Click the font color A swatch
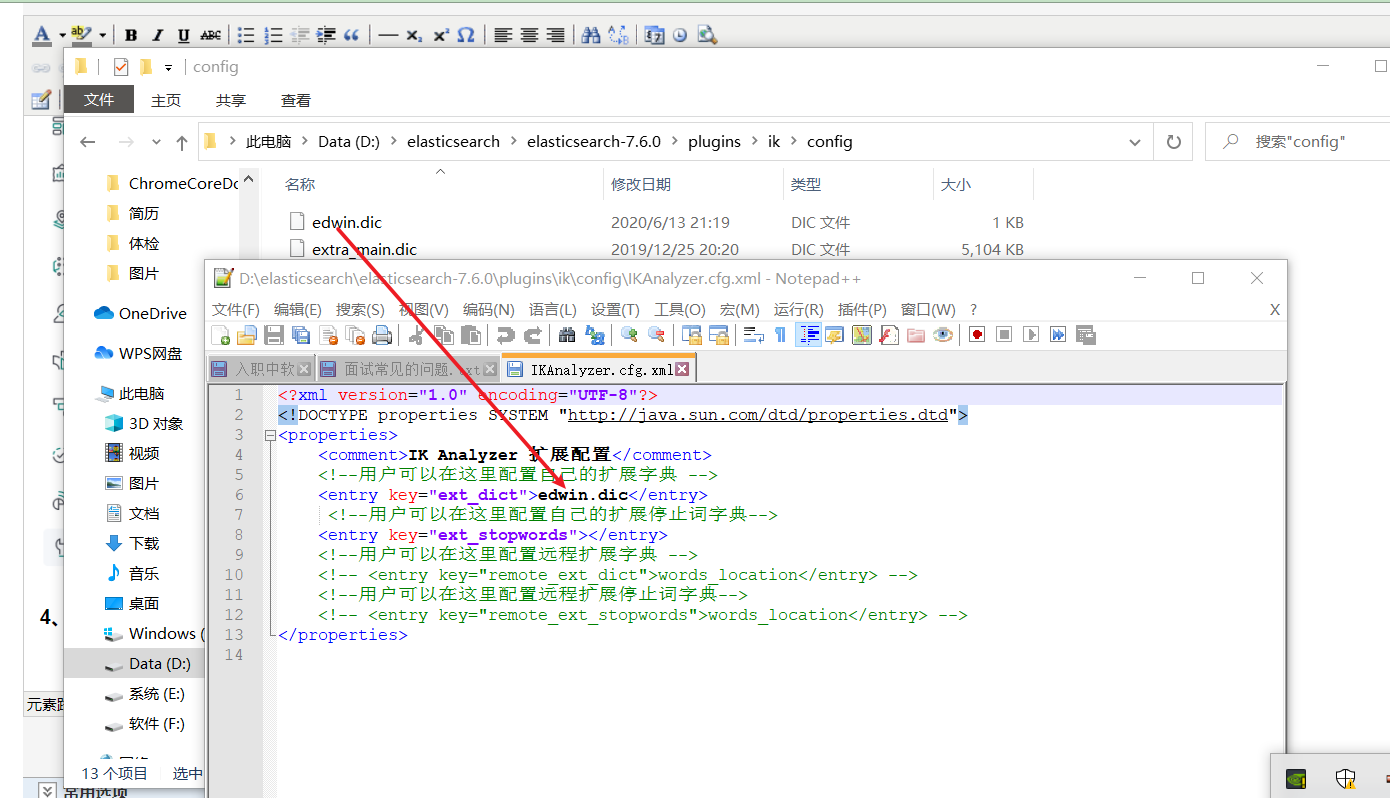This screenshot has width=1390, height=798. click(x=42, y=35)
